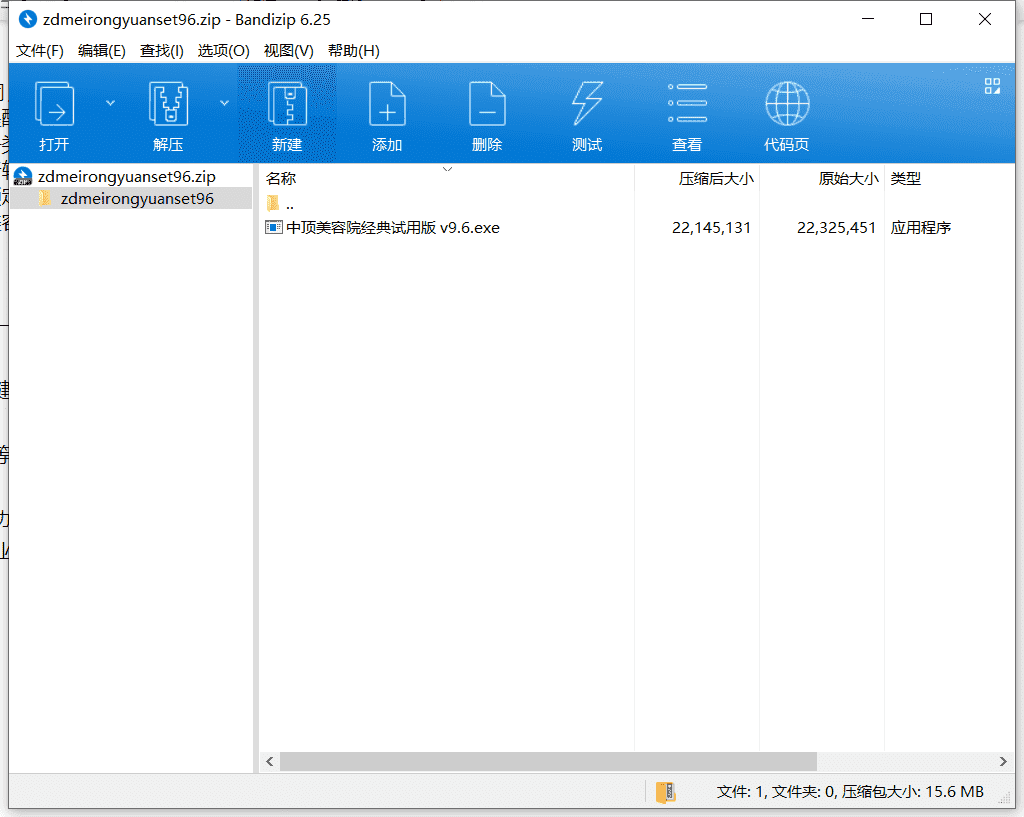Screen dimensions: 1024x817
Task: Click the Test archive (测试) icon
Action: click(587, 104)
